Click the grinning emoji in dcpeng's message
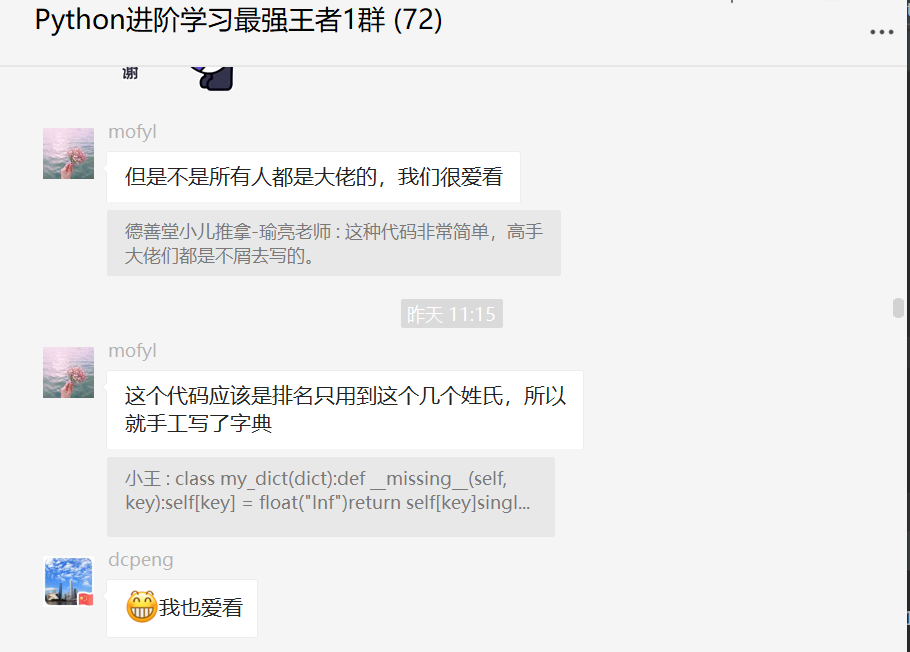The width and height of the screenshot is (910, 652). point(141,607)
